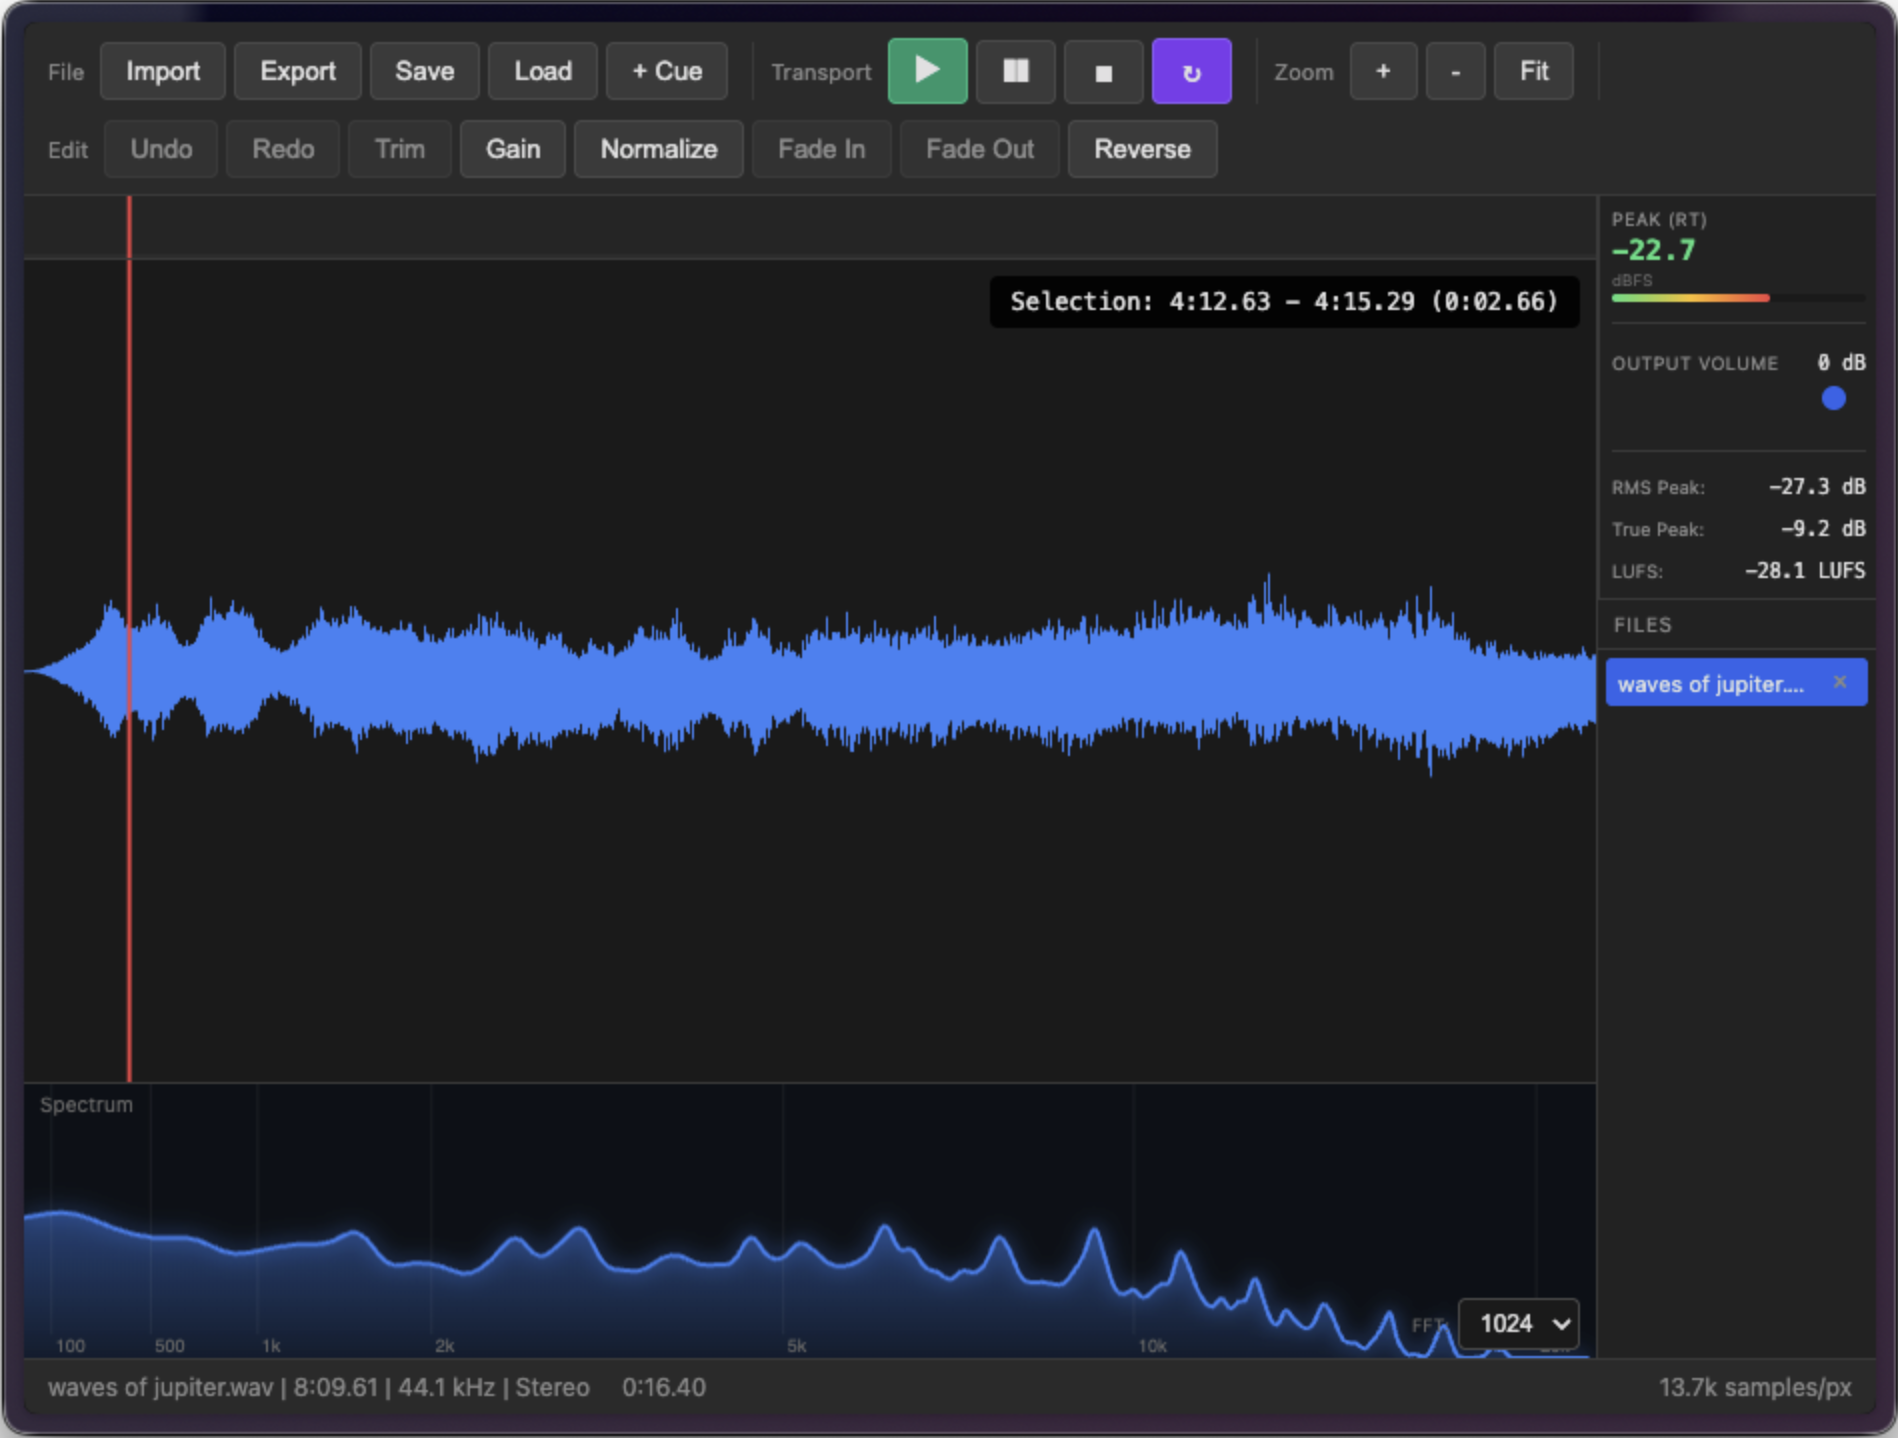This screenshot has height=1438, width=1898.
Task: Click the file info in status bar
Action: tap(318, 1387)
